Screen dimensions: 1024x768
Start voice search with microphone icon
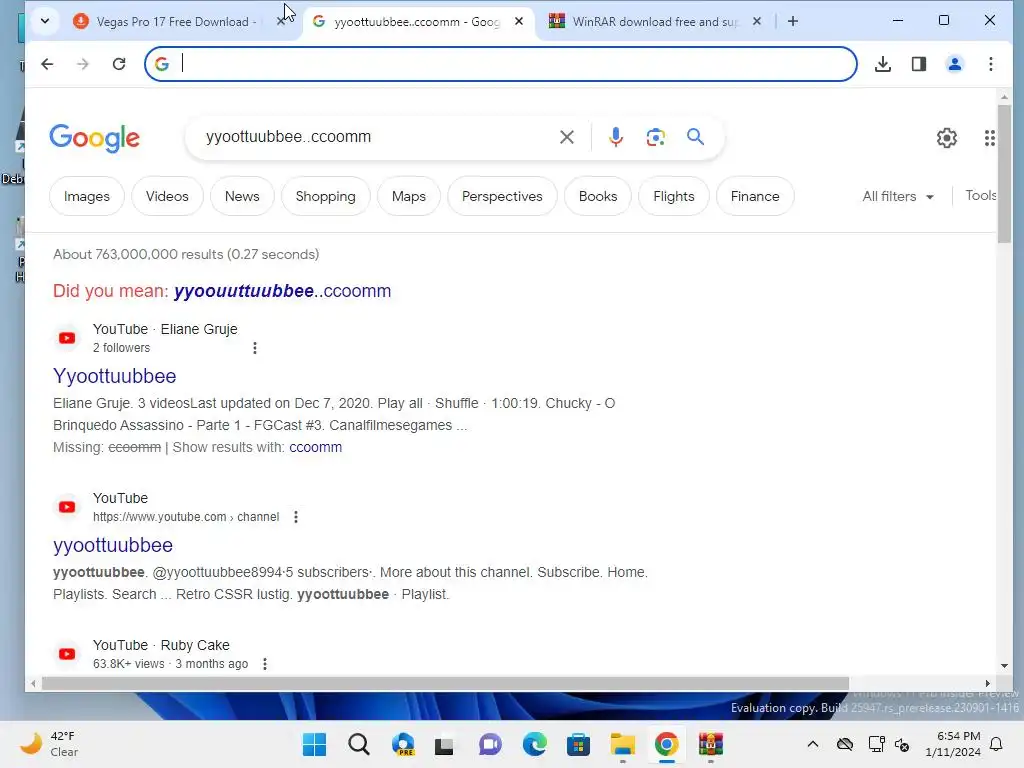point(615,137)
